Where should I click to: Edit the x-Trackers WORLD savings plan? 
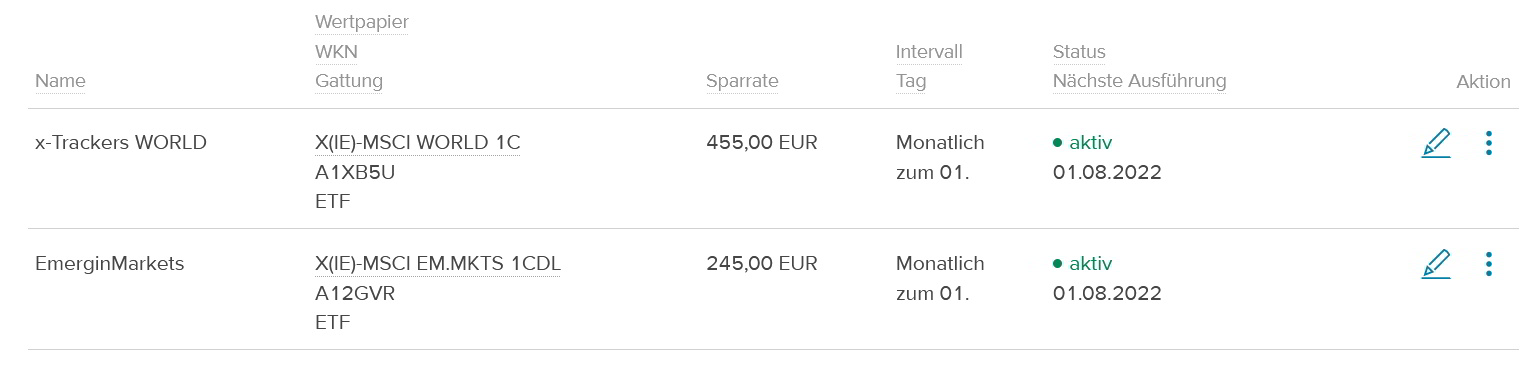click(1435, 144)
